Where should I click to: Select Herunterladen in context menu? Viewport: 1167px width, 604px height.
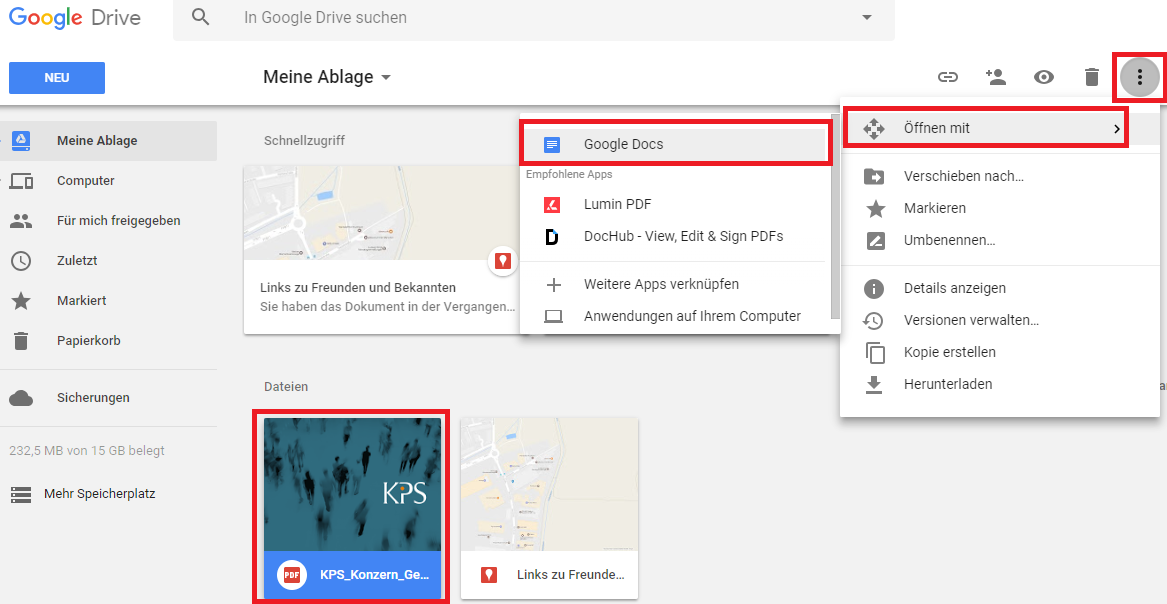1000,384
